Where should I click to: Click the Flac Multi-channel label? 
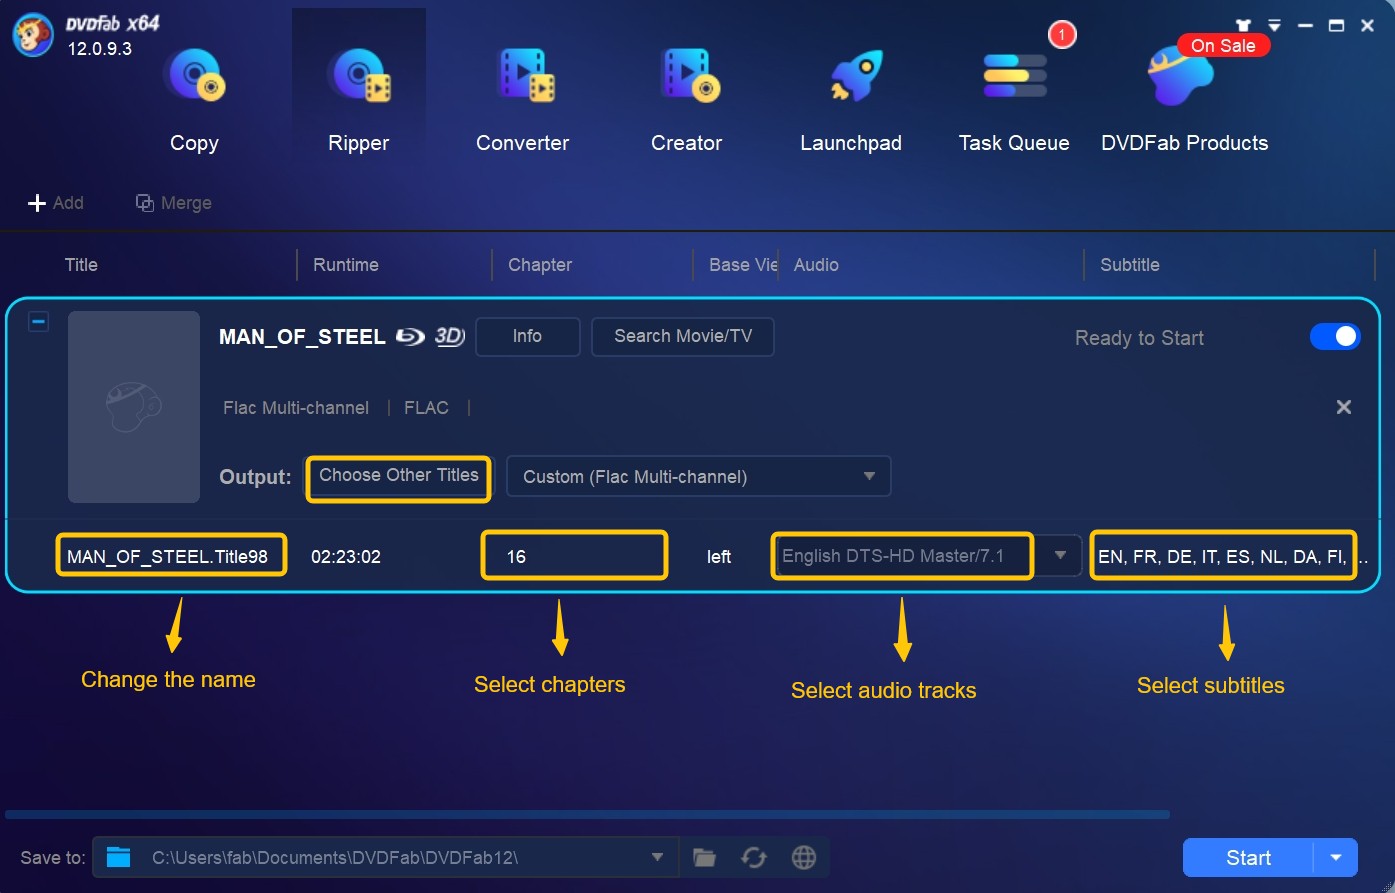pos(296,408)
